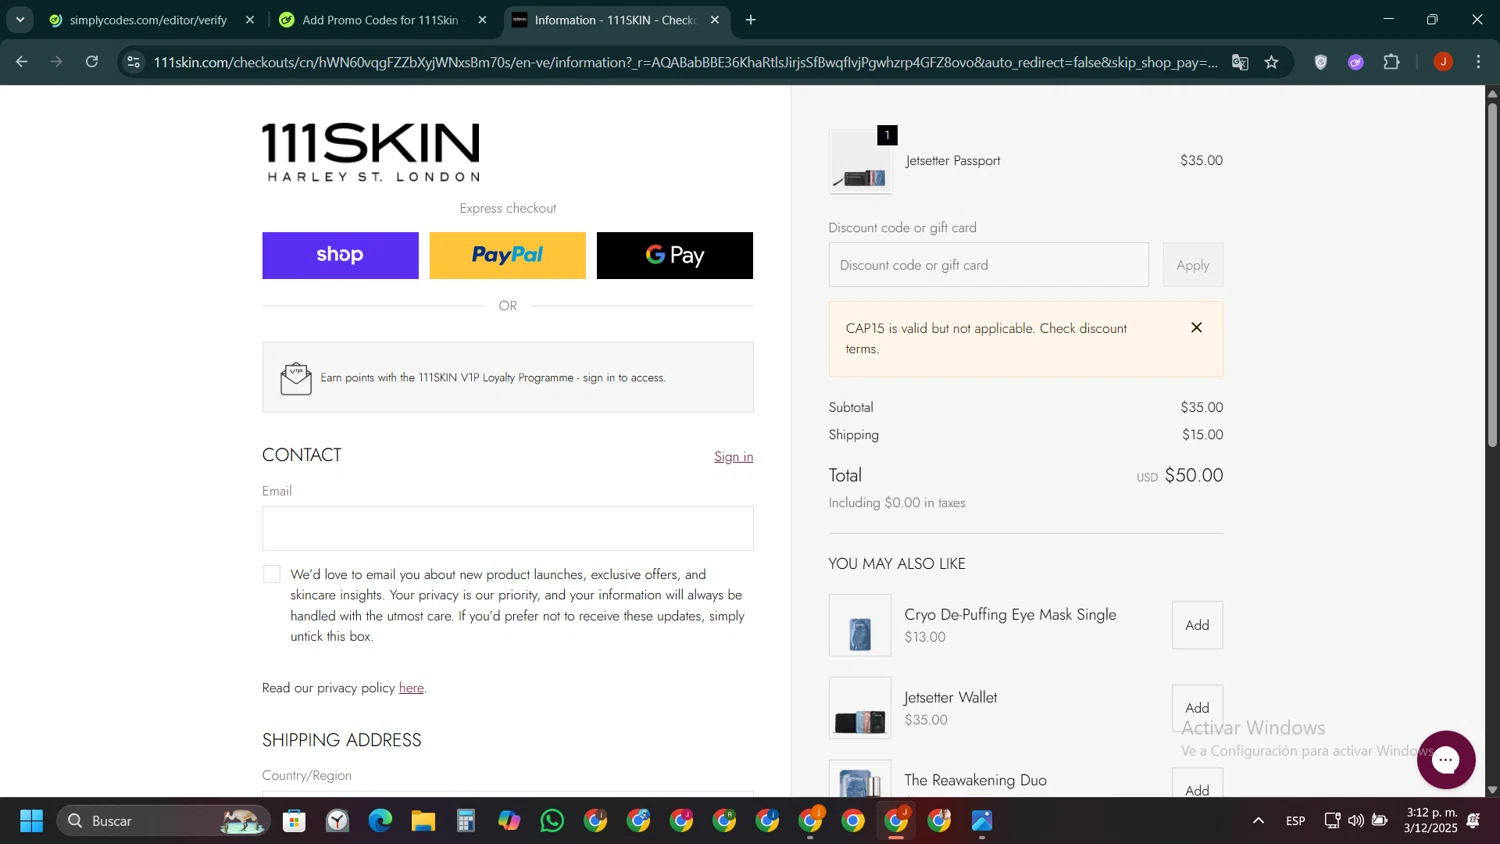
Task: Show hidden system tray icons
Action: pyautogui.click(x=1258, y=821)
